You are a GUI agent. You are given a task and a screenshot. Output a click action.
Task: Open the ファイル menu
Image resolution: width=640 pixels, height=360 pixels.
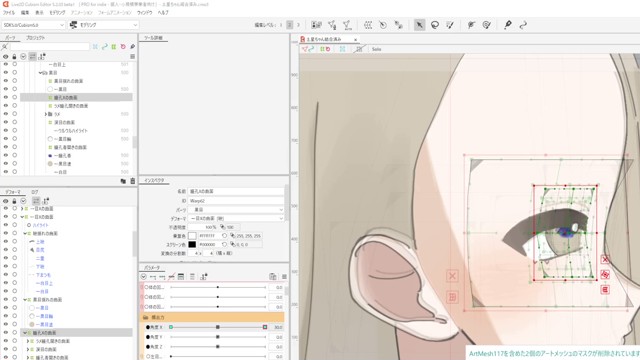click(9, 13)
